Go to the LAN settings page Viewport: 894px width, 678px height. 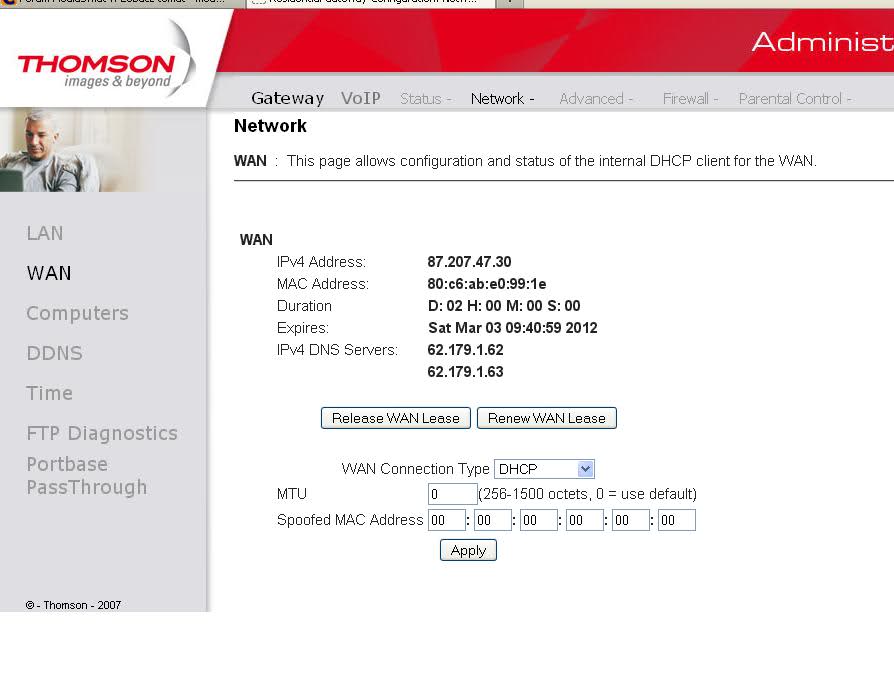45,233
